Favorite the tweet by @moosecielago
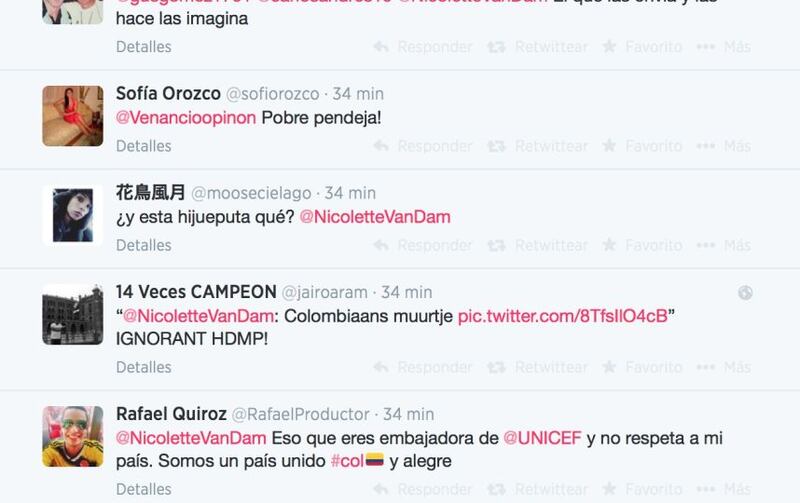Image resolution: width=800 pixels, height=503 pixels. 642,245
